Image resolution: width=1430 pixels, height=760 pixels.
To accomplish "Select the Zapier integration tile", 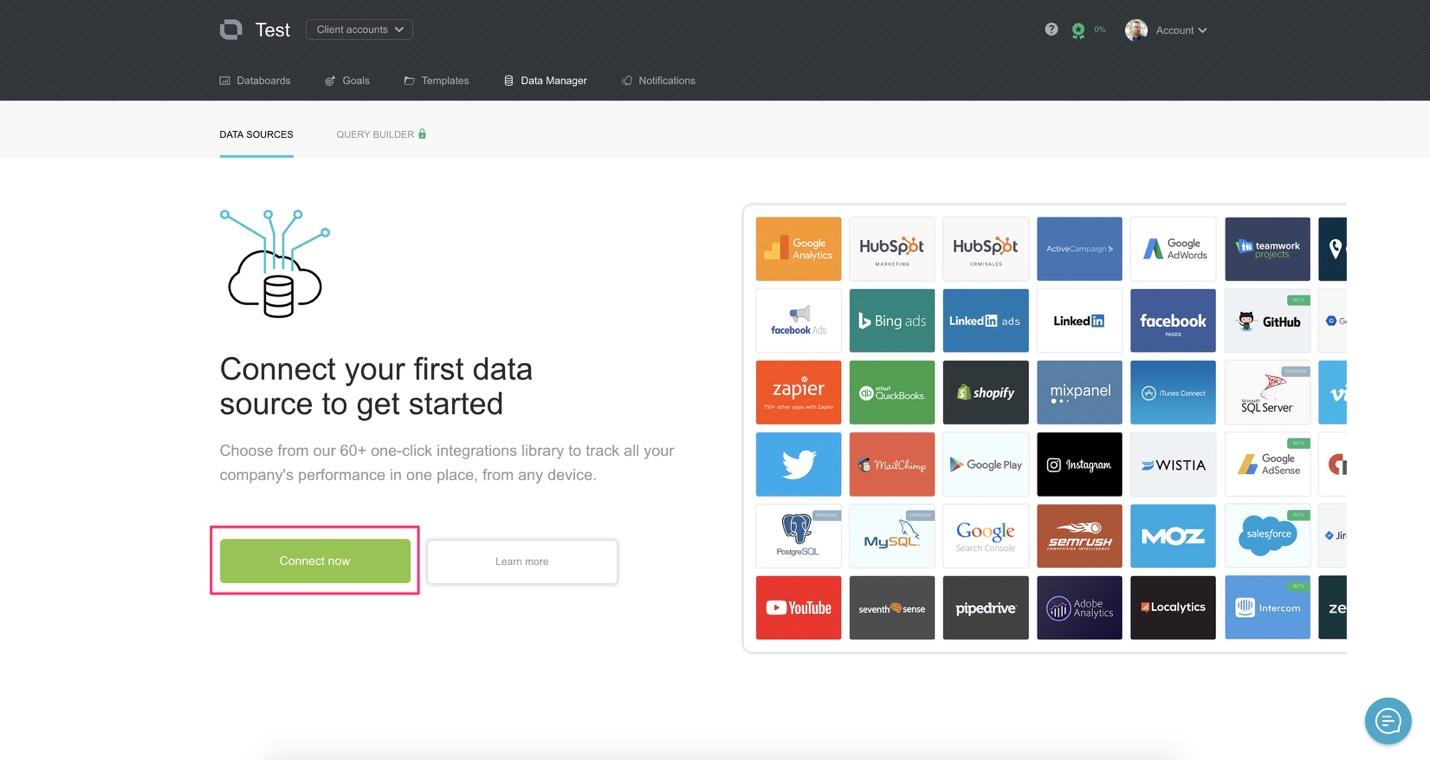I will pos(798,393).
